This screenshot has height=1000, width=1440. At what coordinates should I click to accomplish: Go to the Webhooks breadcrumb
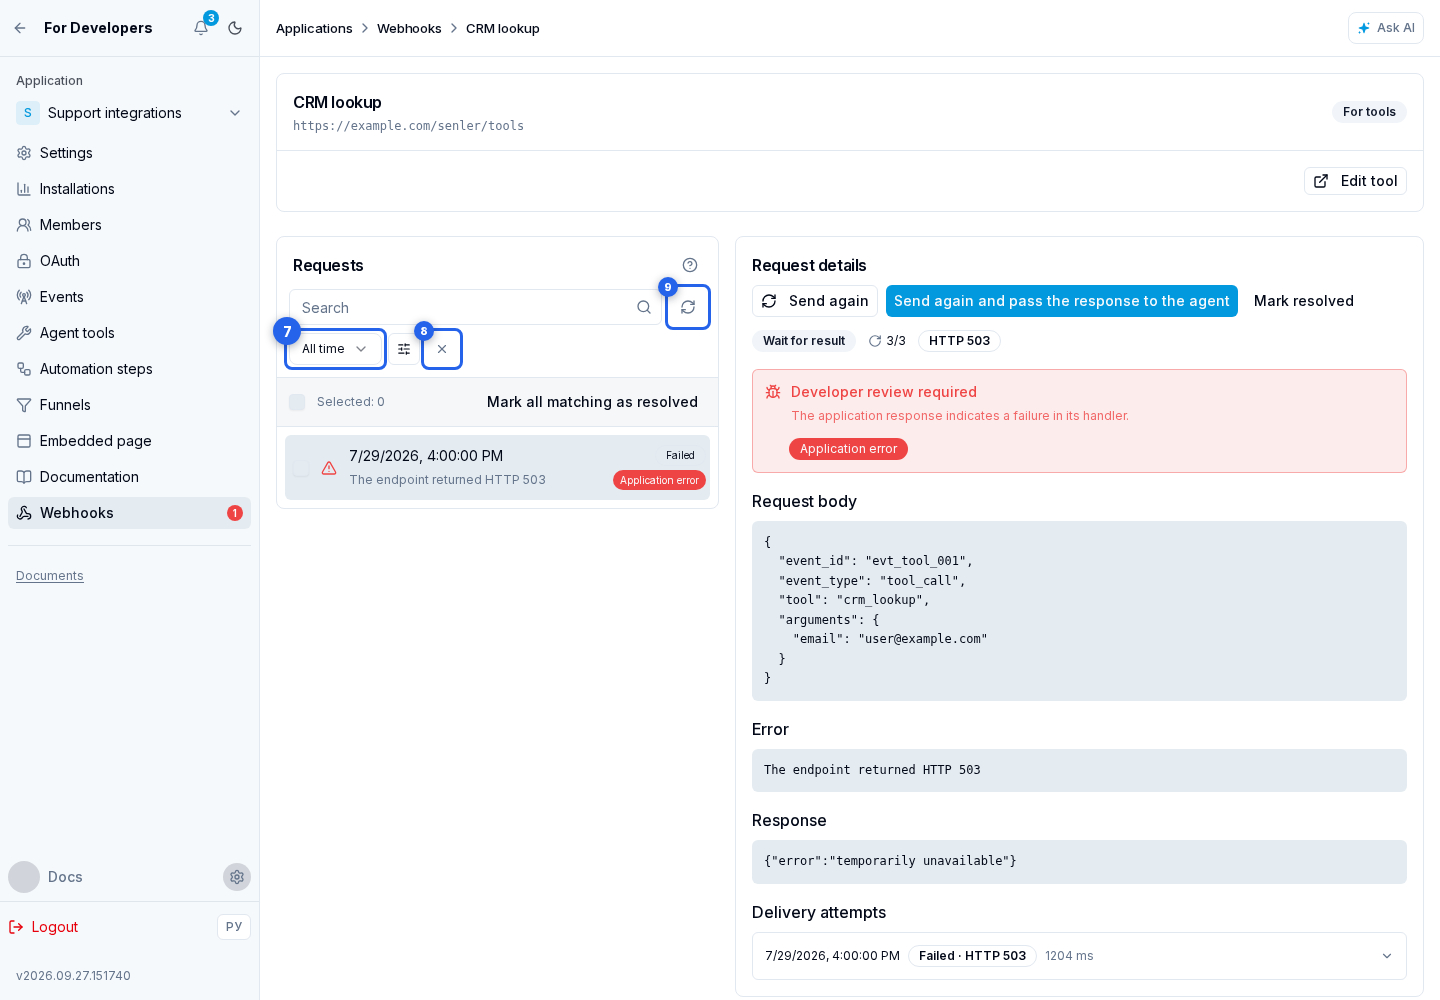coord(409,28)
